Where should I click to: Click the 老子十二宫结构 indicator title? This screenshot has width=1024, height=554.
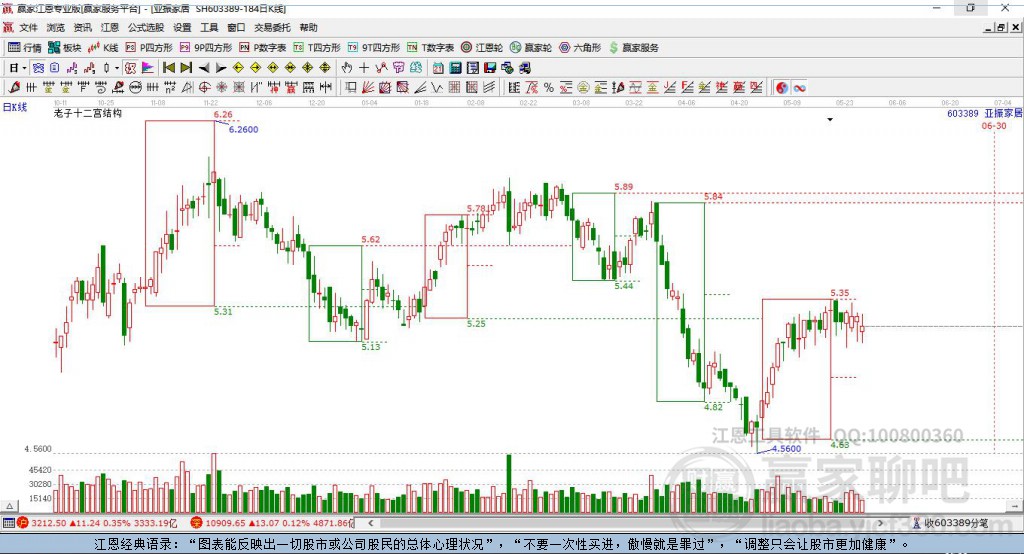coord(88,113)
